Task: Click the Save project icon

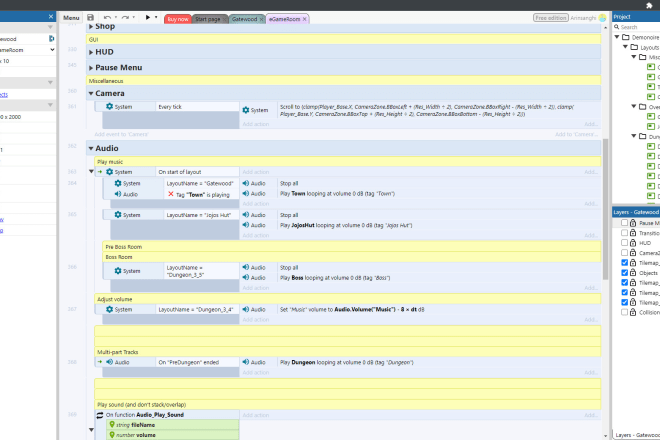Action: [90, 18]
